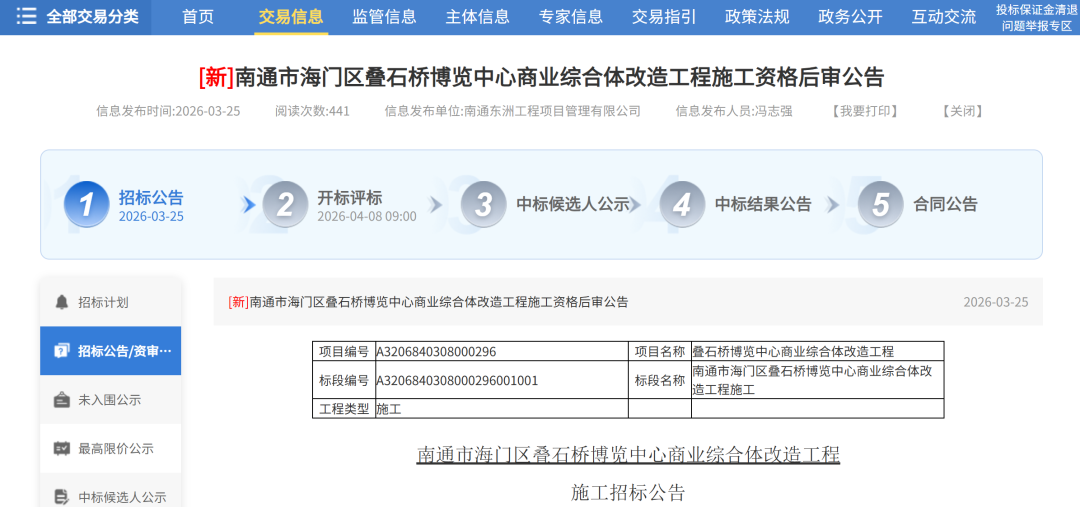
Task: Open 互动交流 in the navigation bar
Action: pyautogui.click(x=944, y=17)
